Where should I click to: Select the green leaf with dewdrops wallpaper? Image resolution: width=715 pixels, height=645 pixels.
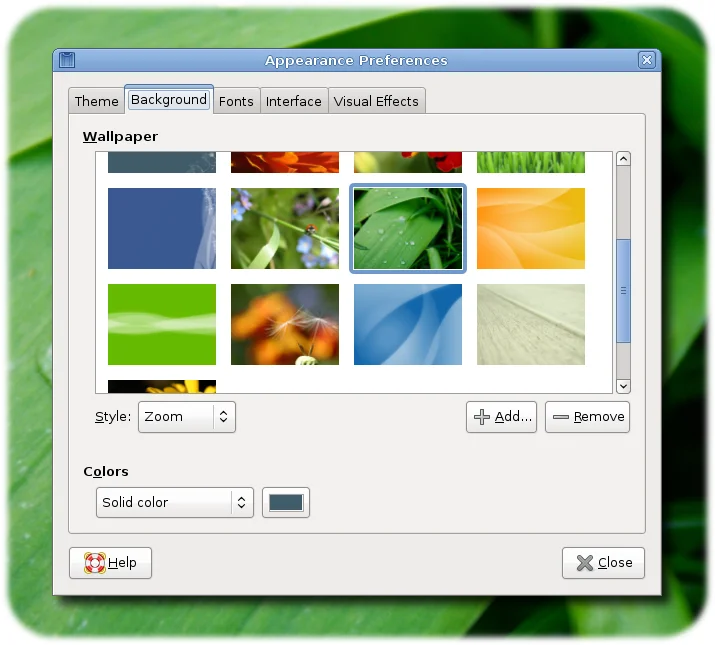tap(408, 229)
